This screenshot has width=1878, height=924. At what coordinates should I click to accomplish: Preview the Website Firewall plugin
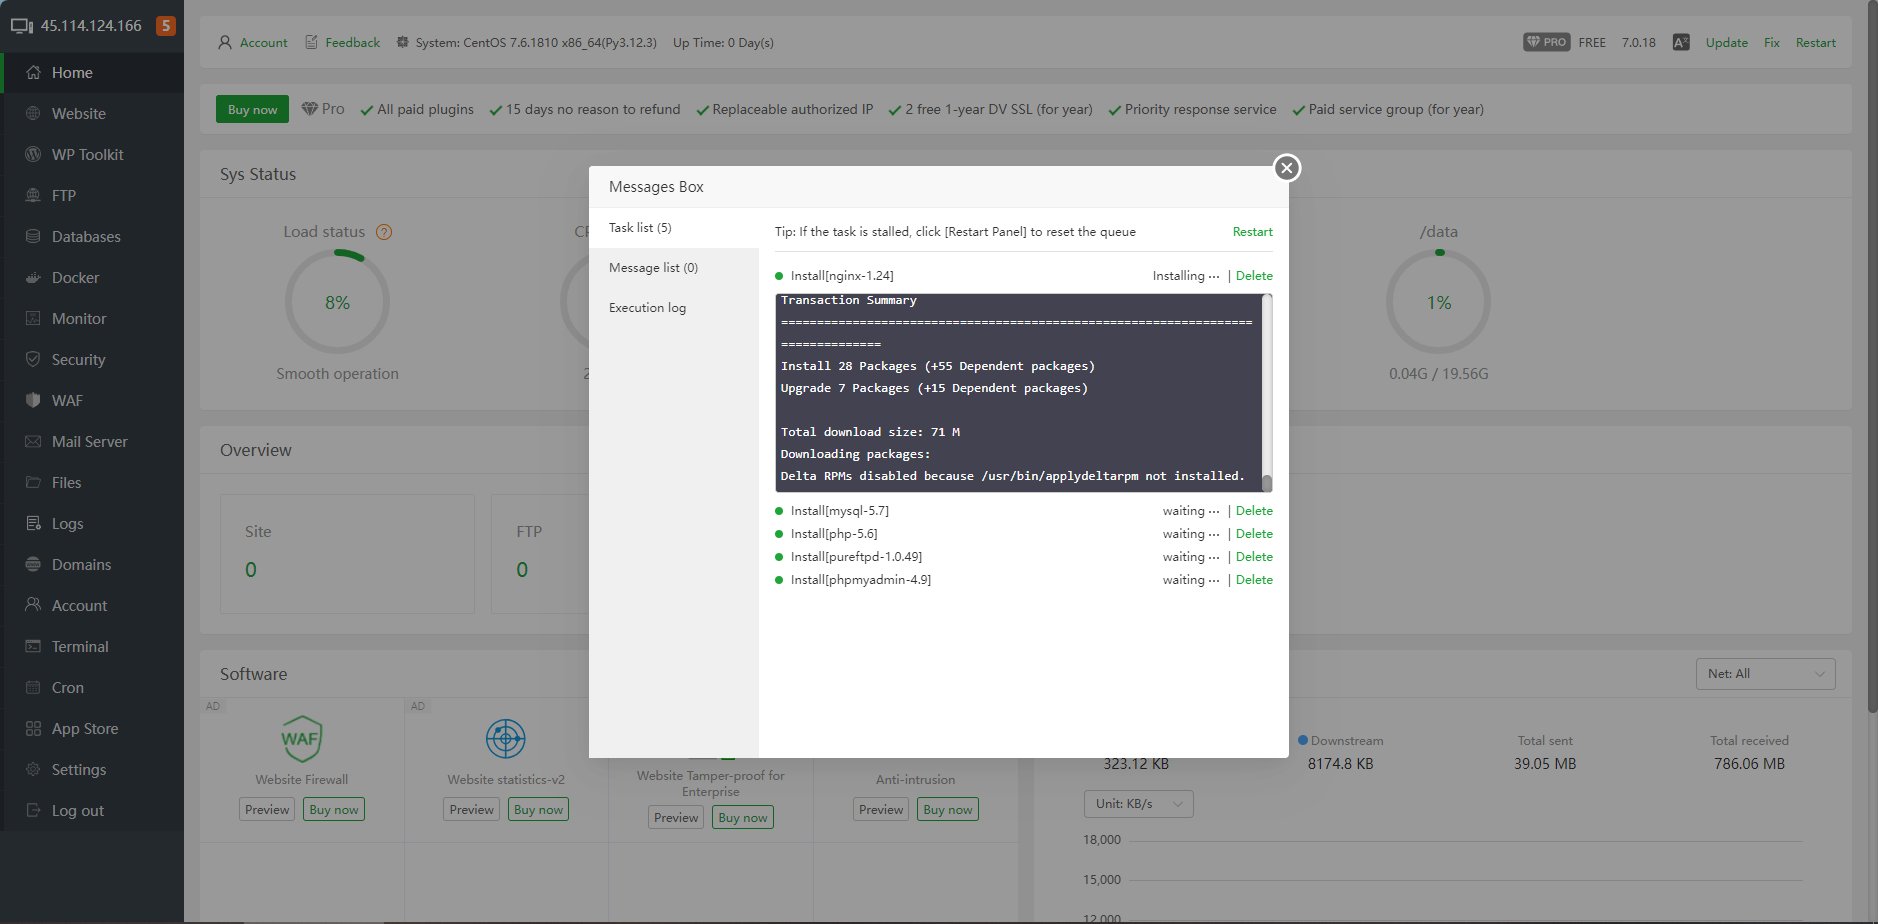click(267, 810)
